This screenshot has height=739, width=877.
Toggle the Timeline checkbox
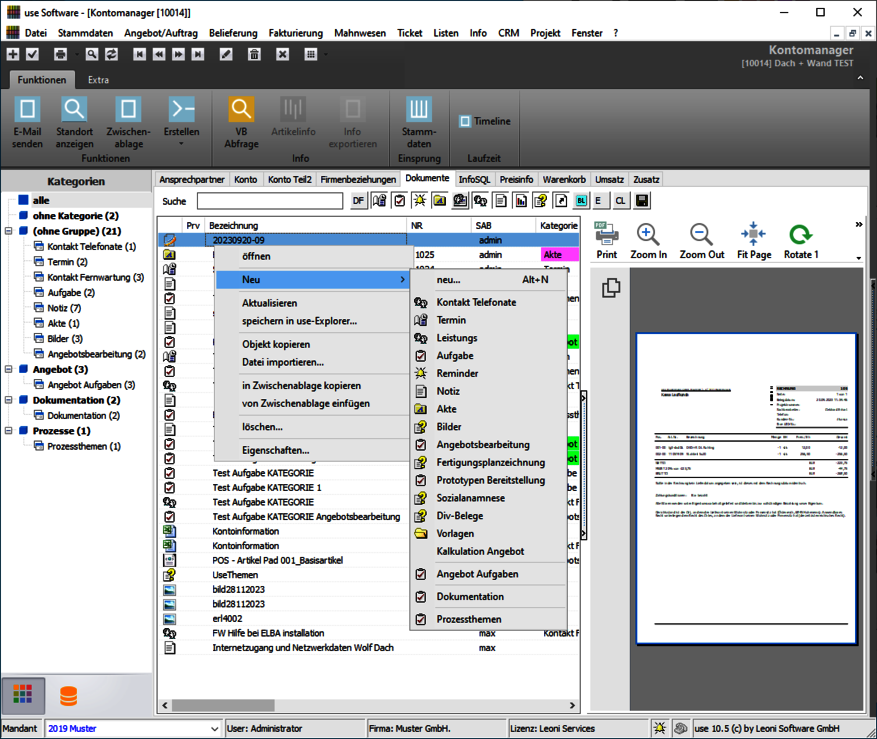point(465,122)
